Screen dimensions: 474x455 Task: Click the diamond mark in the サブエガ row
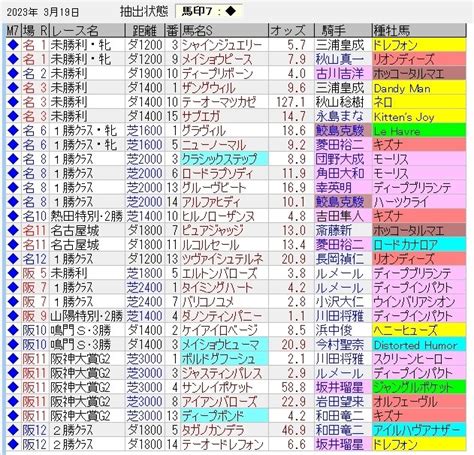tap(13, 116)
